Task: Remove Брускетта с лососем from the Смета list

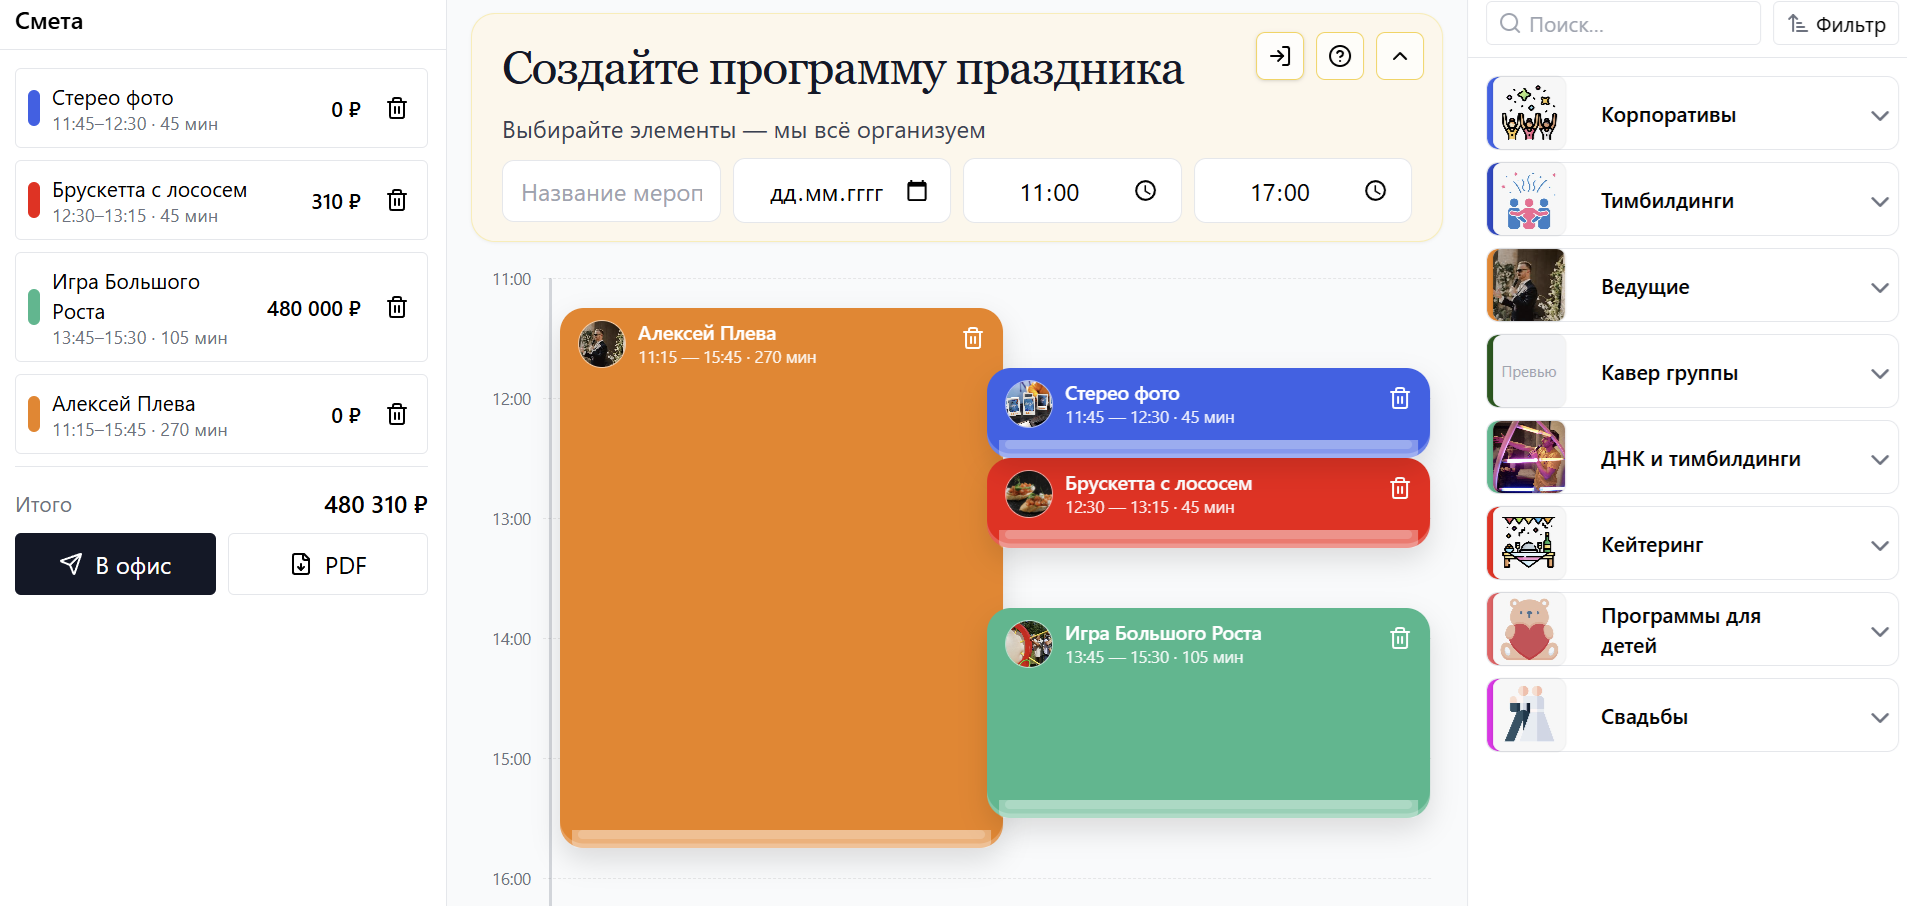Action: [x=397, y=201]
